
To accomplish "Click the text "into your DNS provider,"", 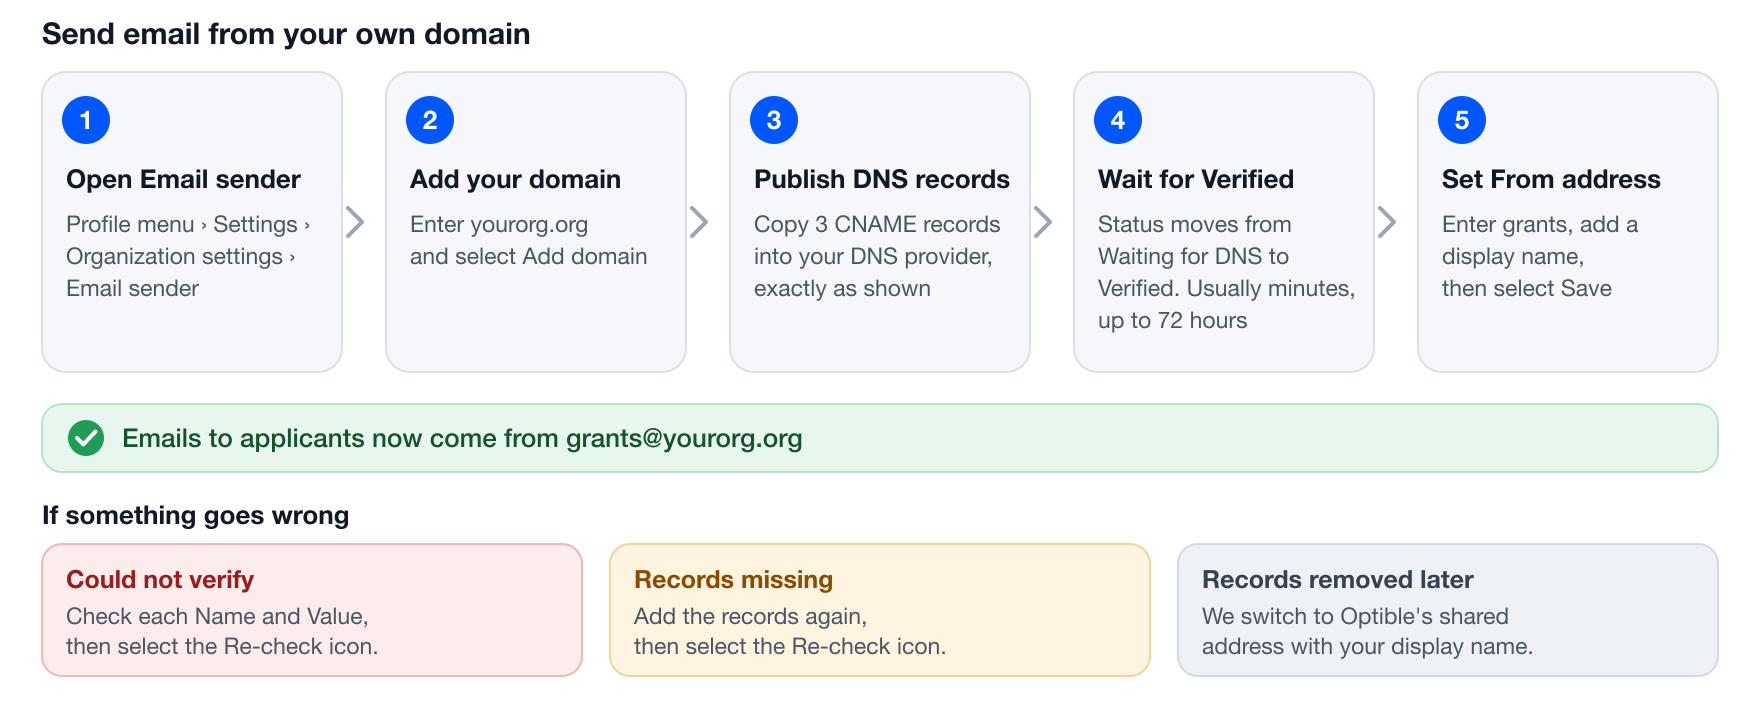I will [873, 256].
